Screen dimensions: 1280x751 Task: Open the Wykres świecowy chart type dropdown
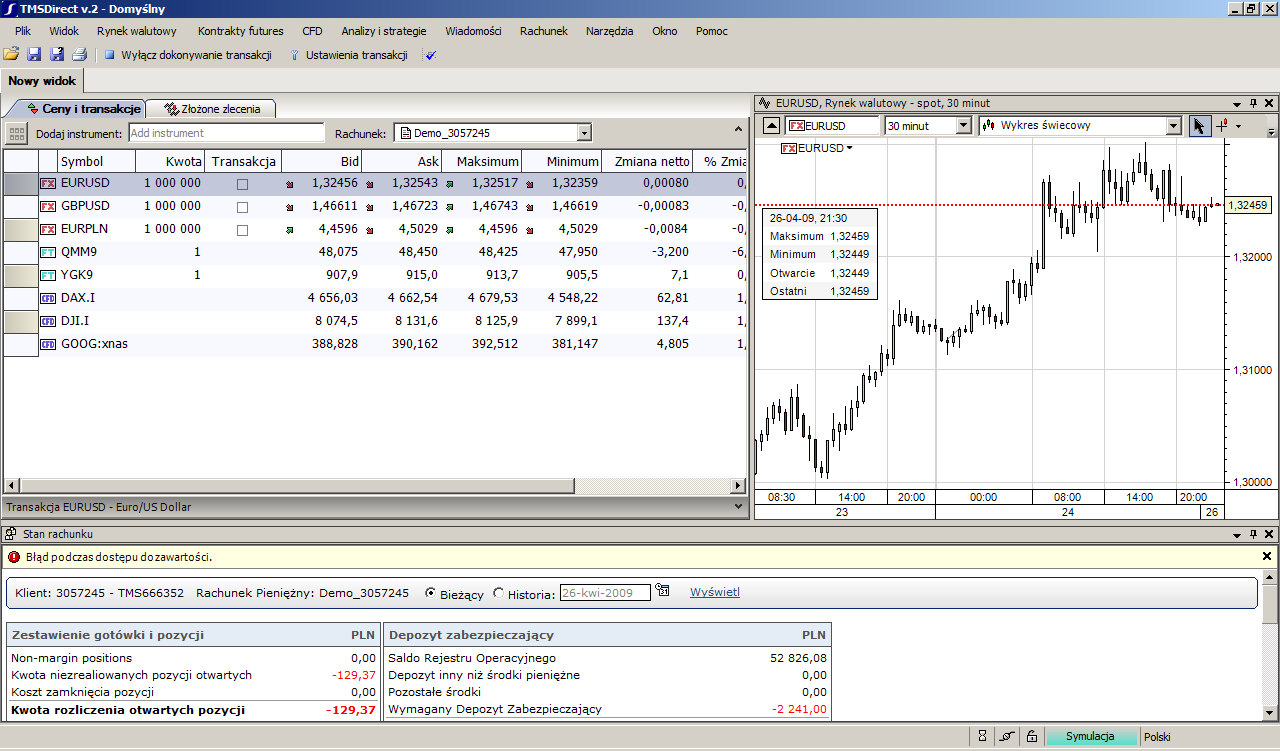[1174, 126]
